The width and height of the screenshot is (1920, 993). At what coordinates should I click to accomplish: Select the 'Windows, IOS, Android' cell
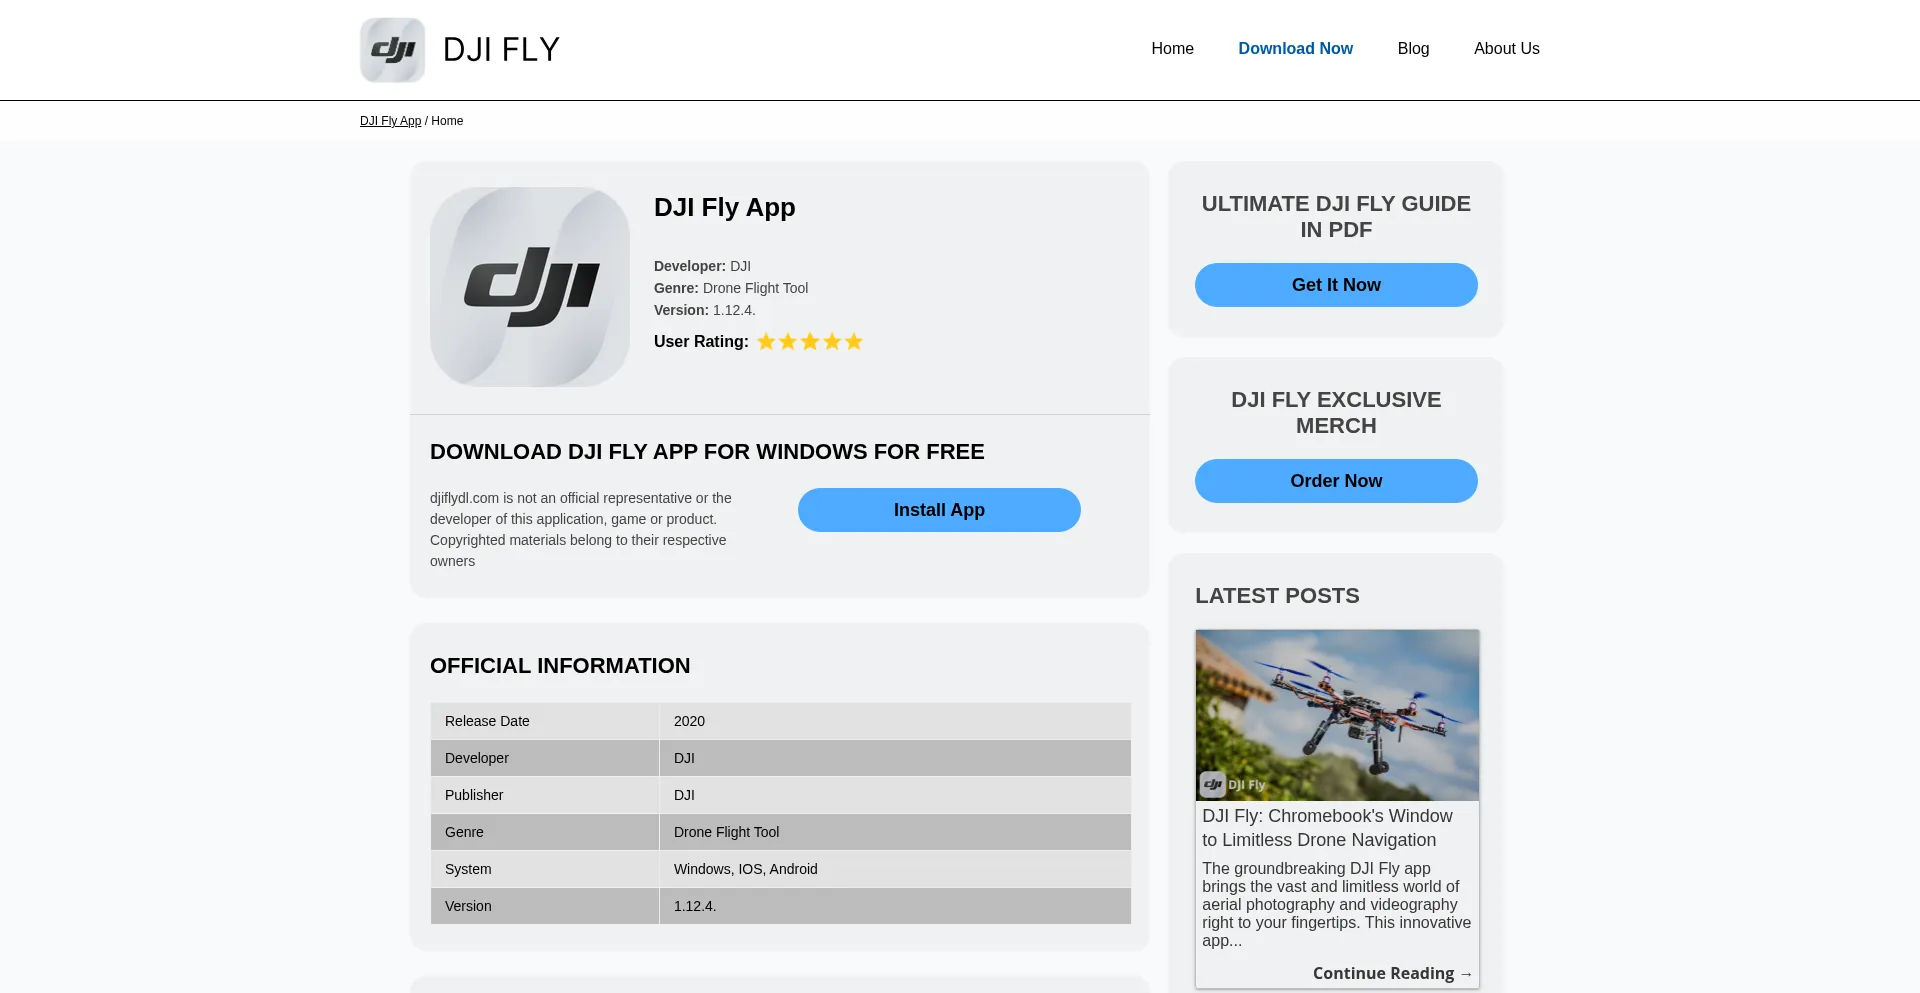[x=895, y=869]
